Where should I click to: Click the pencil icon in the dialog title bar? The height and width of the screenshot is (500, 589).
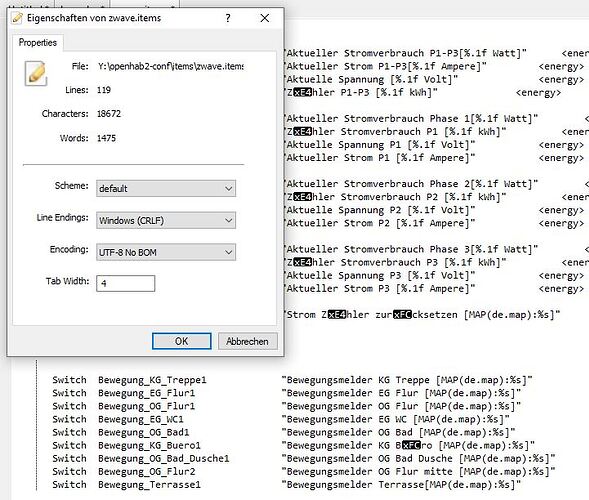click(x=17, y=18)
